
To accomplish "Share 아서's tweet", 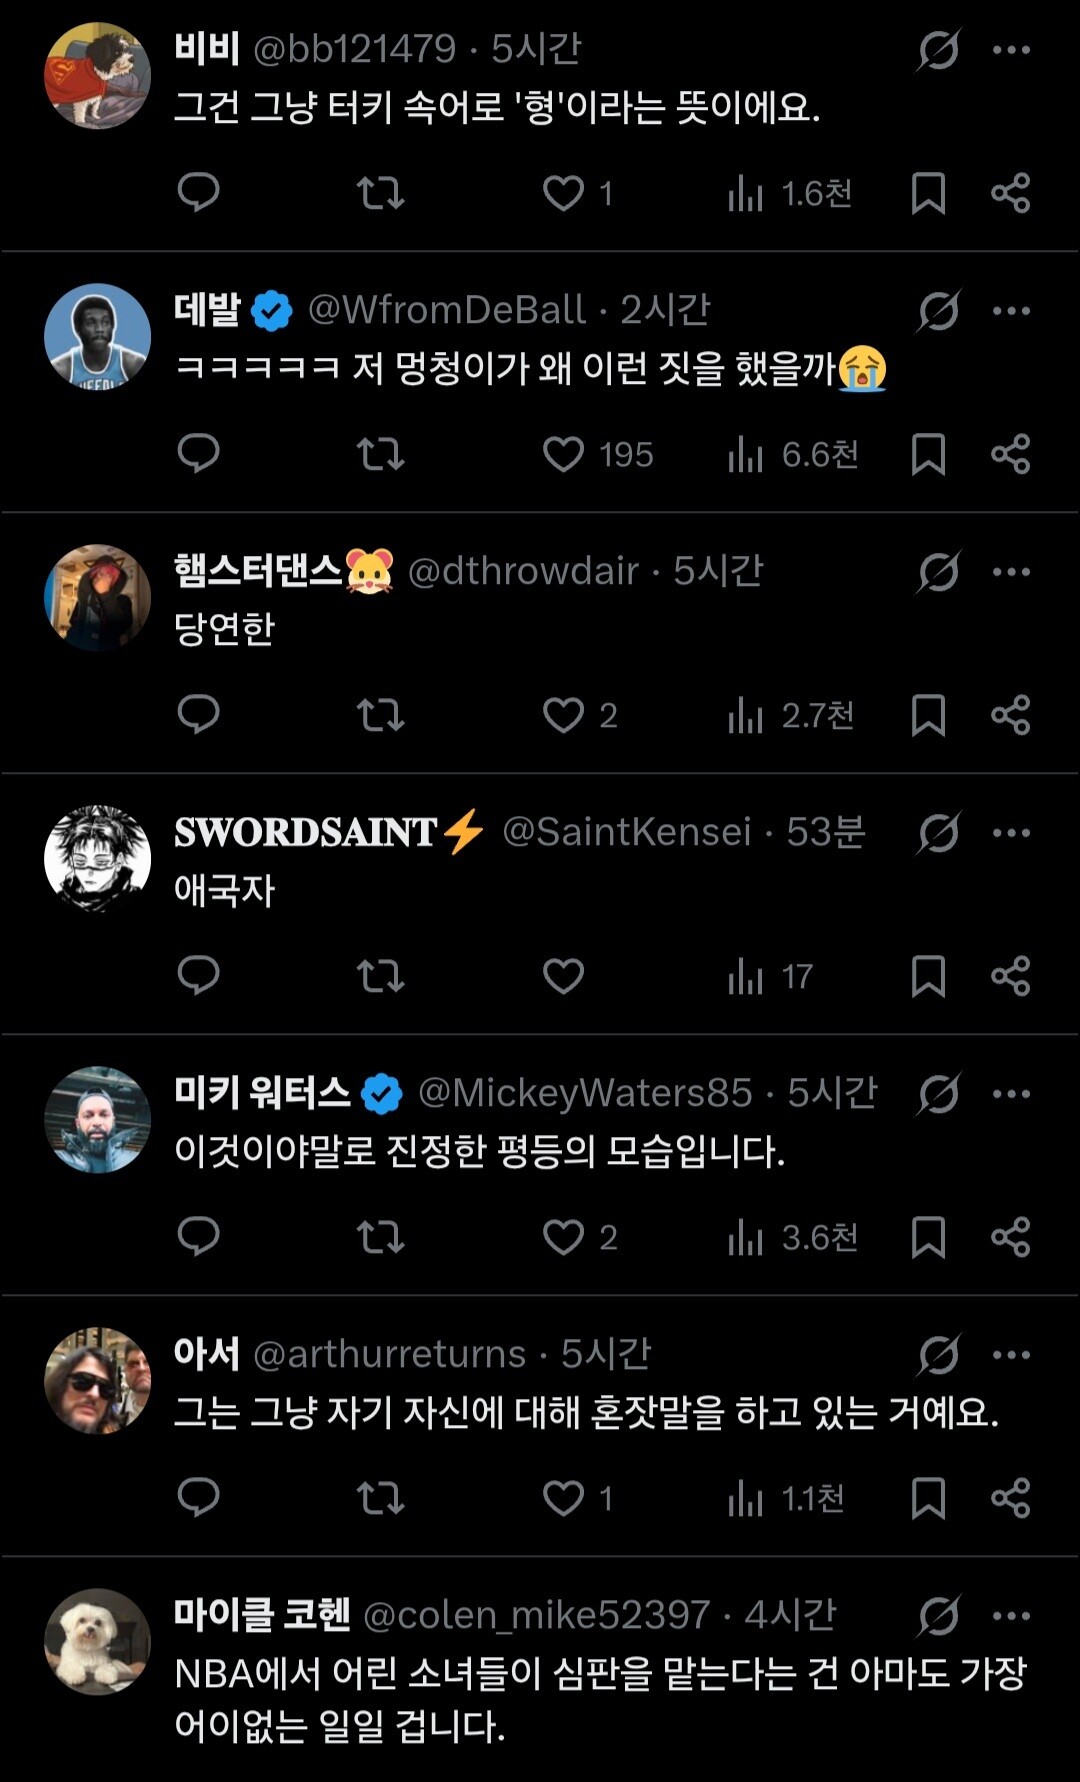I will (1010, 1498).
